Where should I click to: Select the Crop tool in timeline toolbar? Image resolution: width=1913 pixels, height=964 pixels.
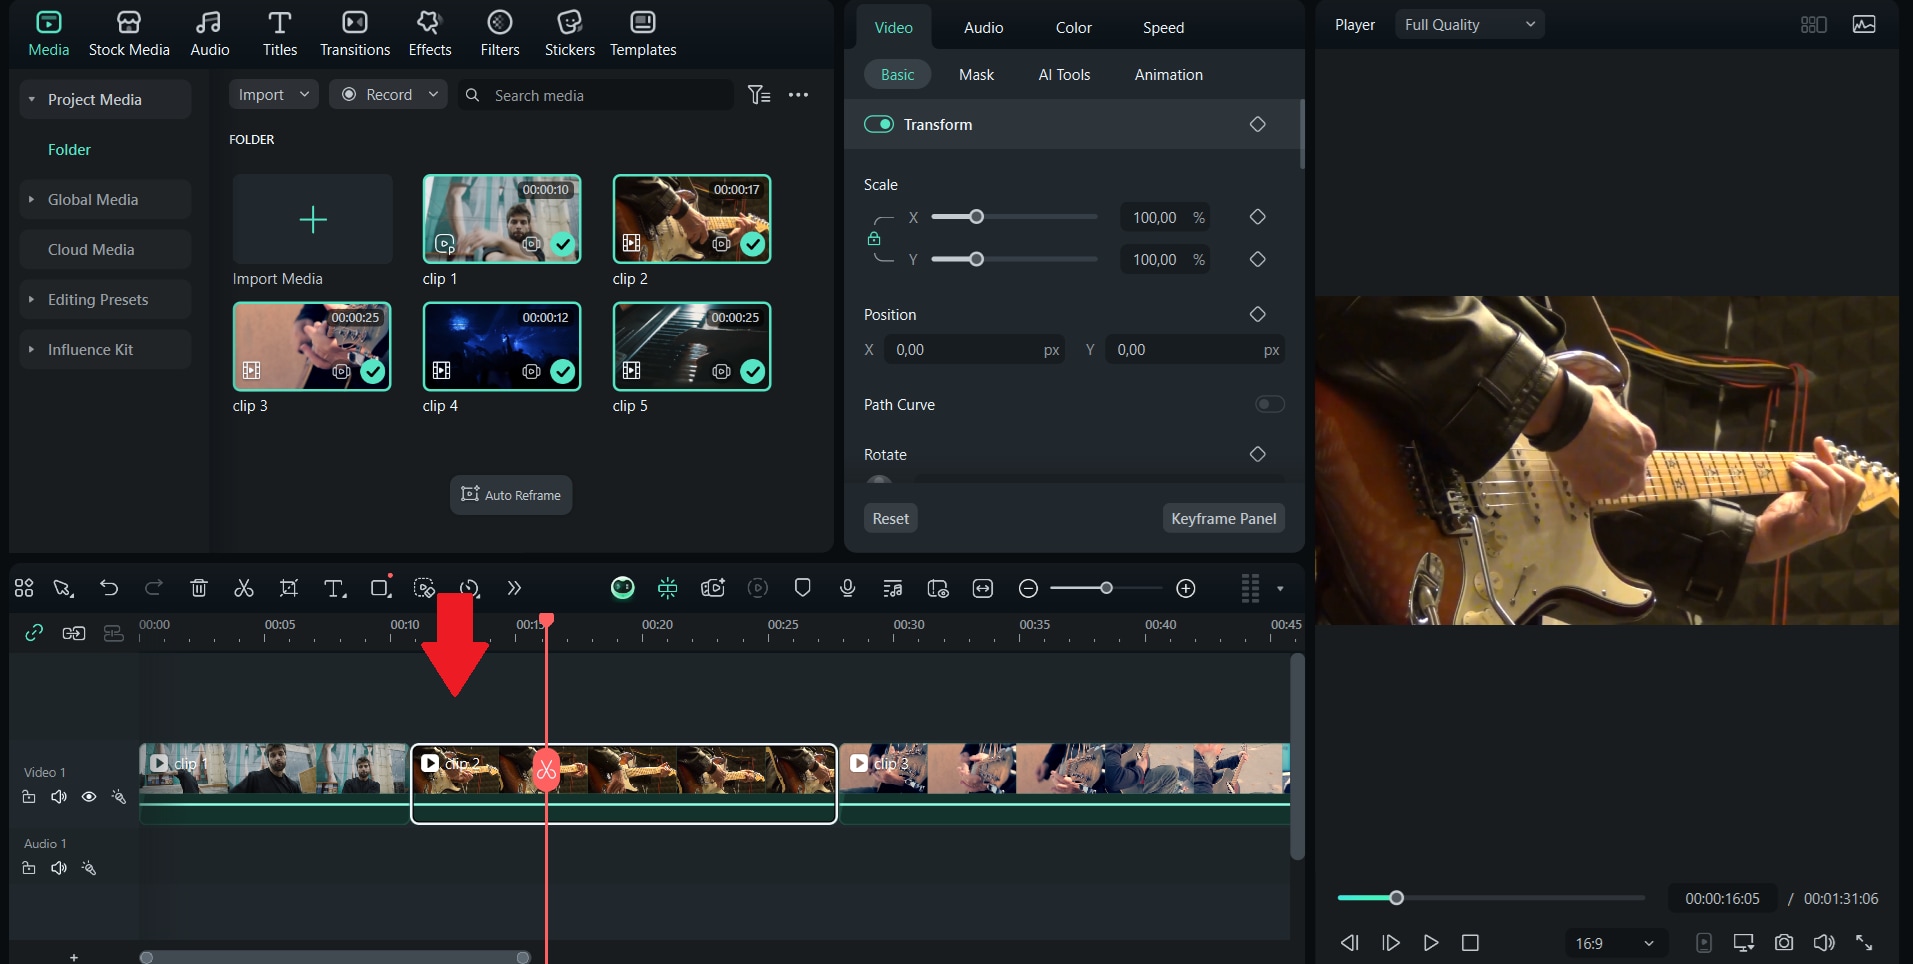tap(289, 588)
